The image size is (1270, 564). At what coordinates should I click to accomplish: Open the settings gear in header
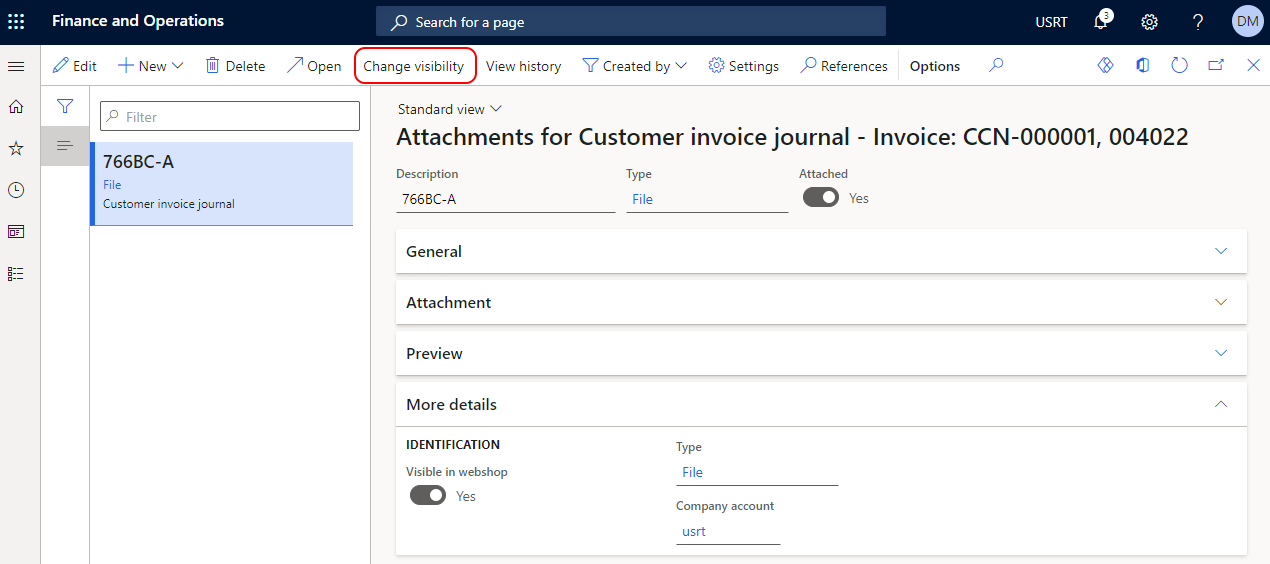(1150, 21)
